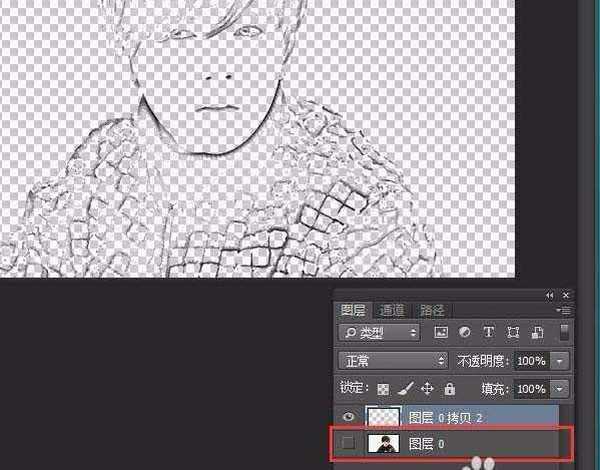The width and height of the screenshot is (600, 470).
Task: Toggle the layer filter on/off switch
Action: (565, 331)
